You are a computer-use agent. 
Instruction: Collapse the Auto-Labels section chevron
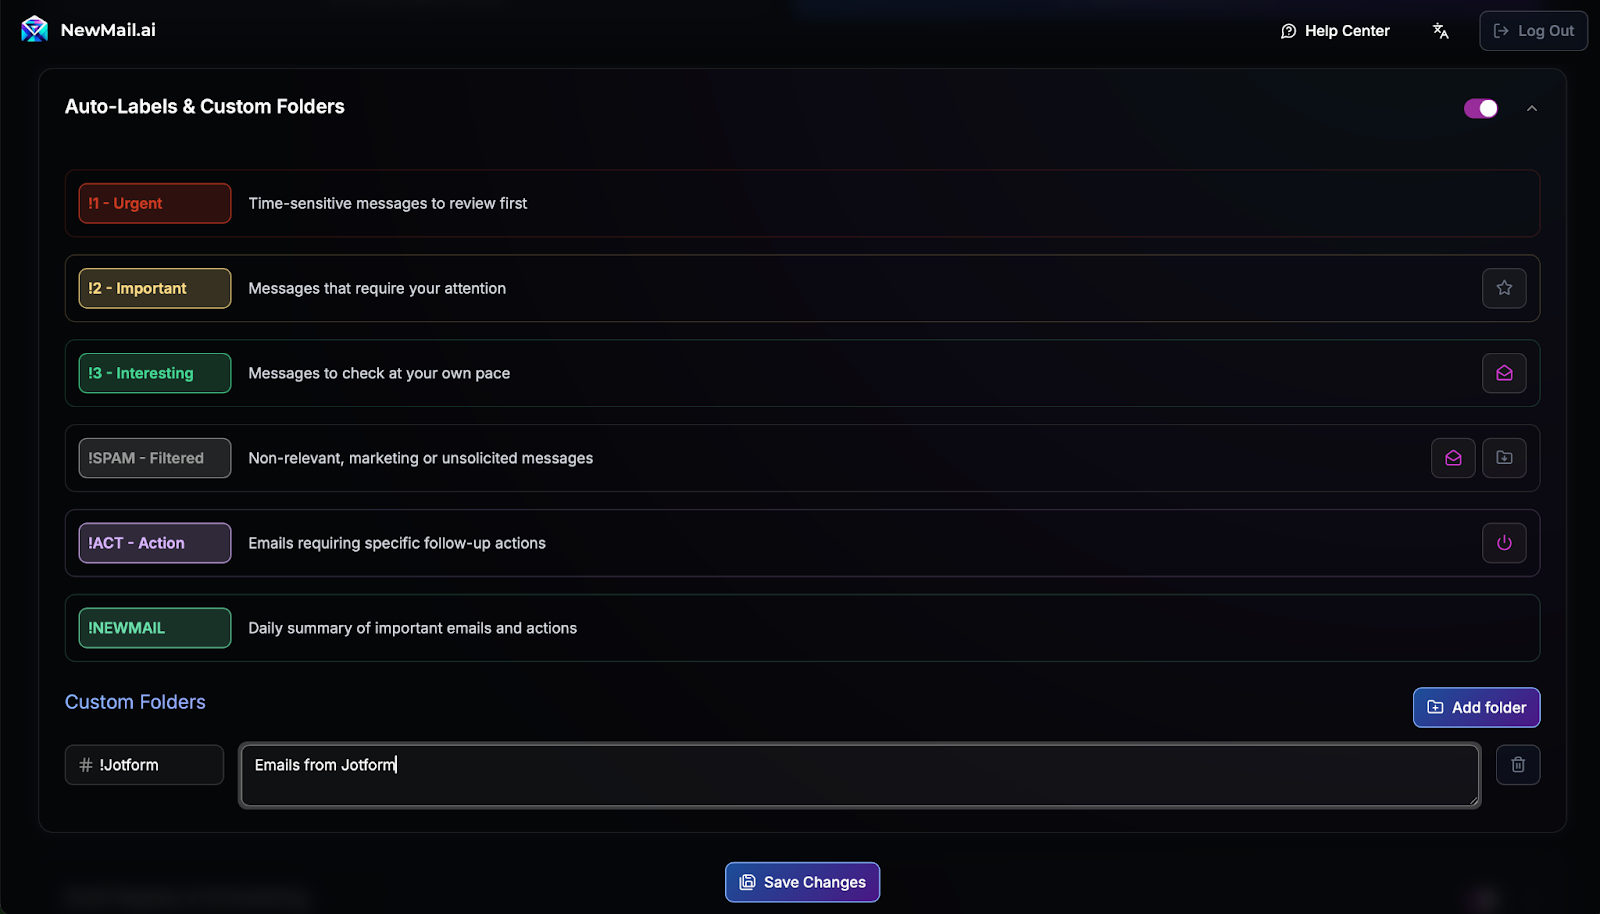click(x=1532, y=108)
